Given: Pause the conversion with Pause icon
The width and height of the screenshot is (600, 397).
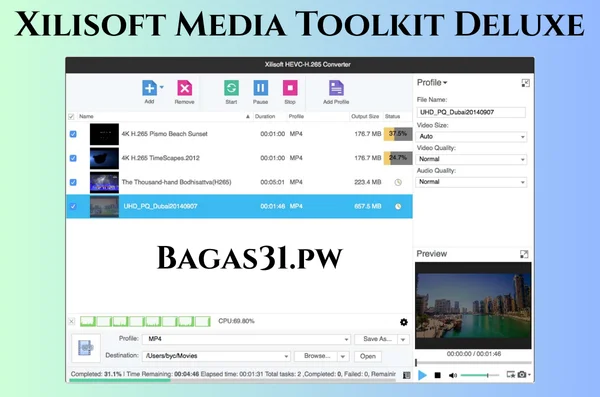Looking at the screenshot, I should tap(261, 88).
